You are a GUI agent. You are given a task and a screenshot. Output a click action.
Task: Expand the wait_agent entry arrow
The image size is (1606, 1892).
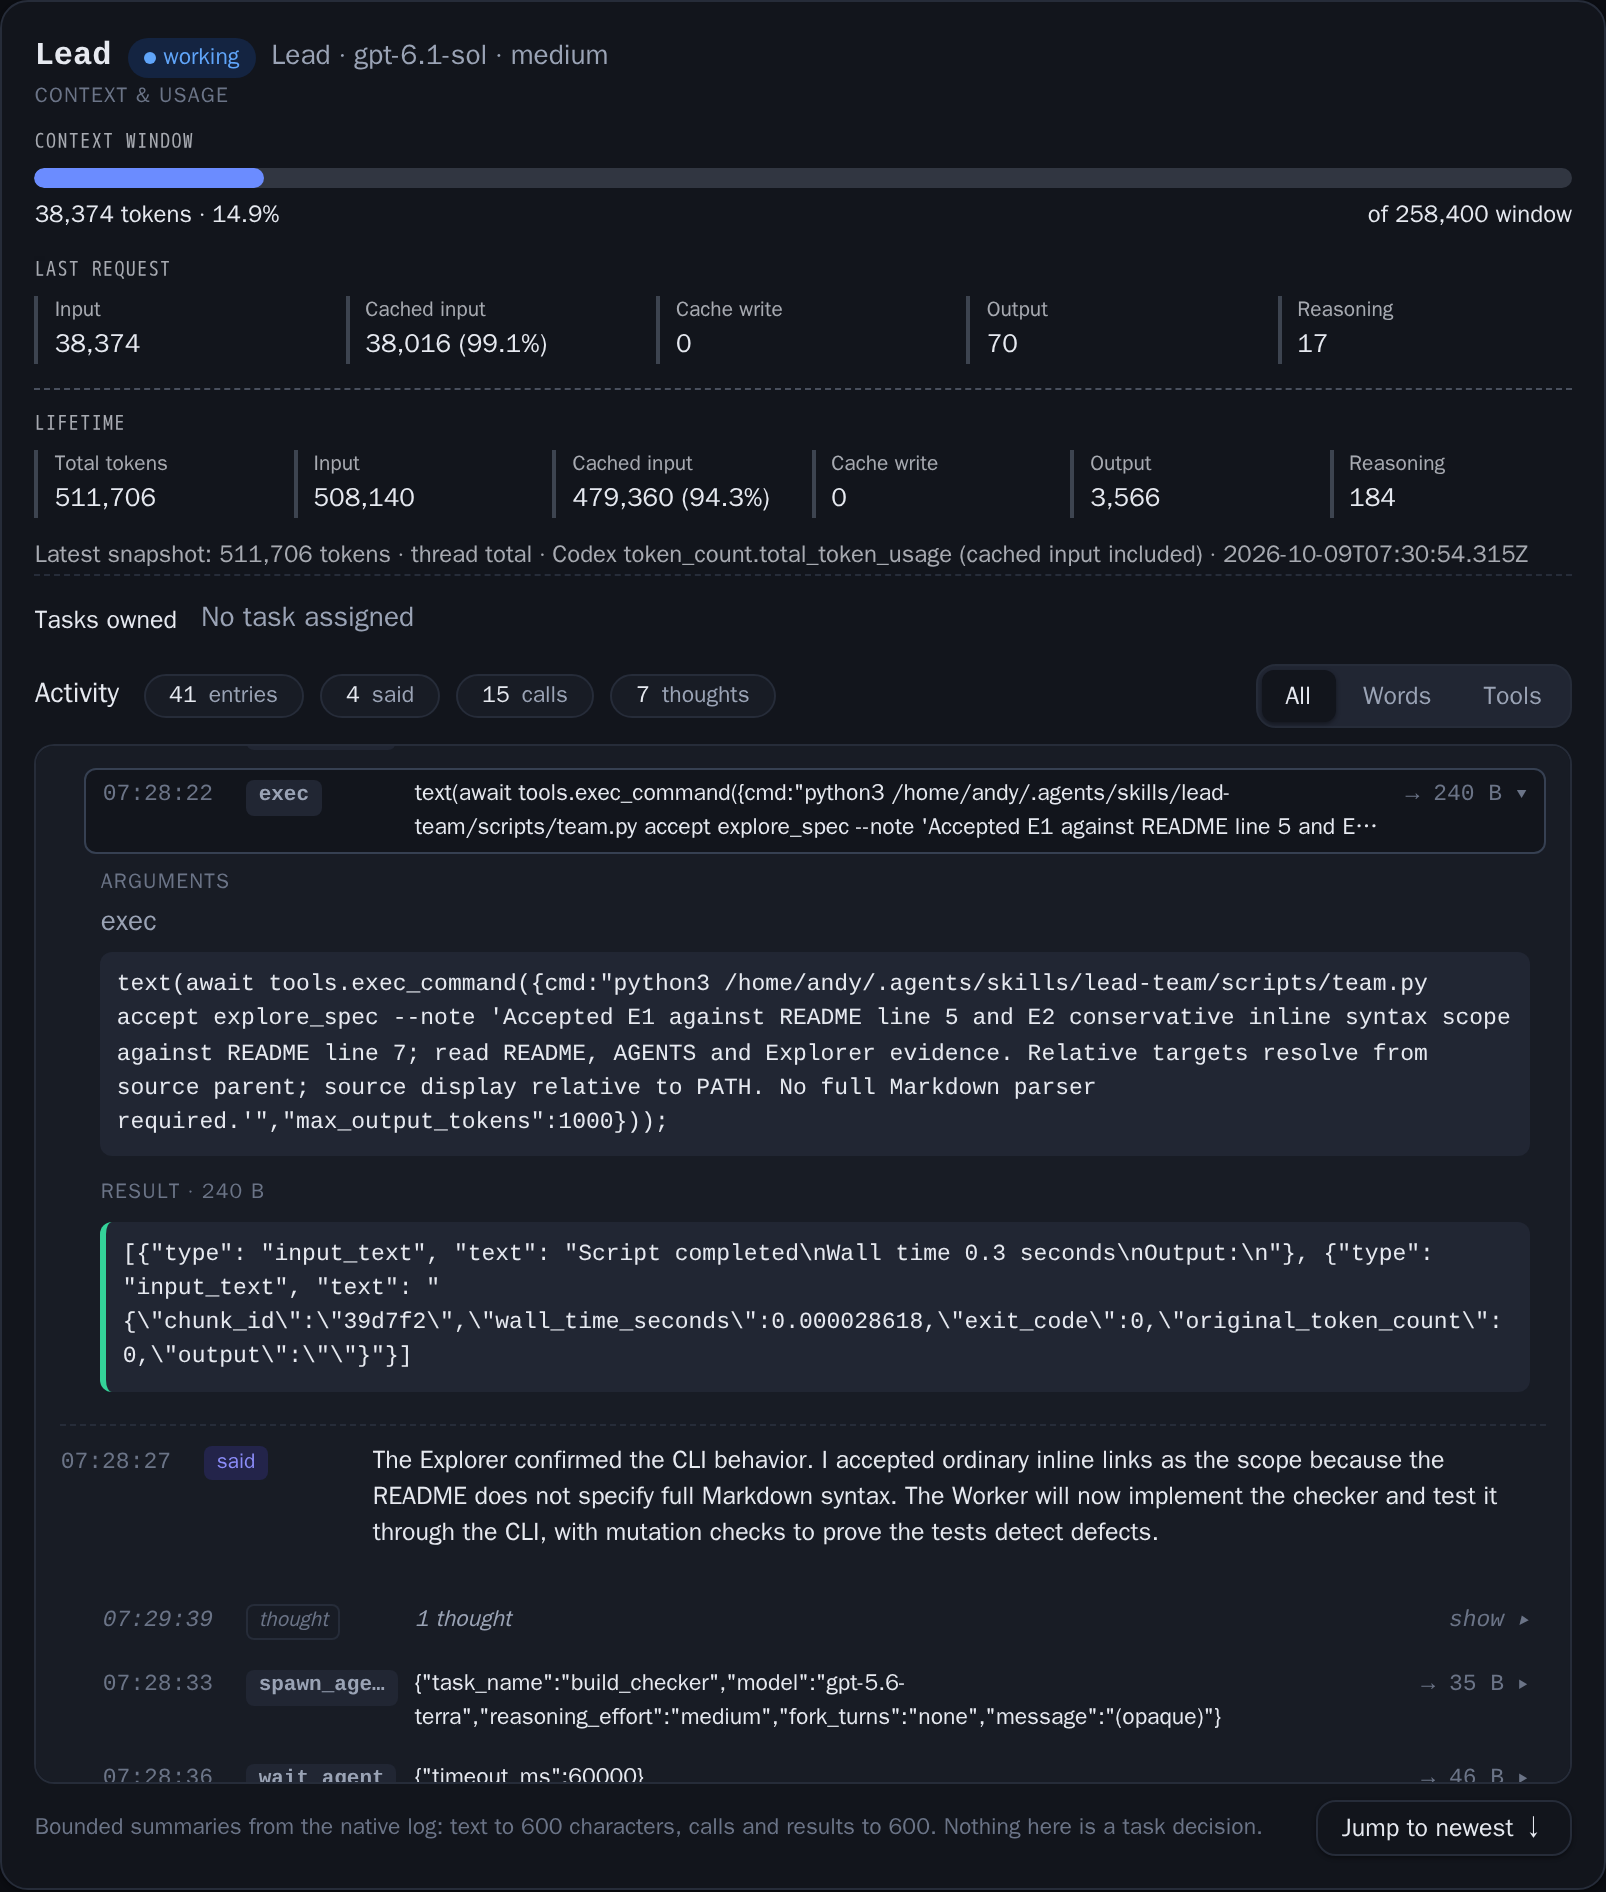1523,1777
